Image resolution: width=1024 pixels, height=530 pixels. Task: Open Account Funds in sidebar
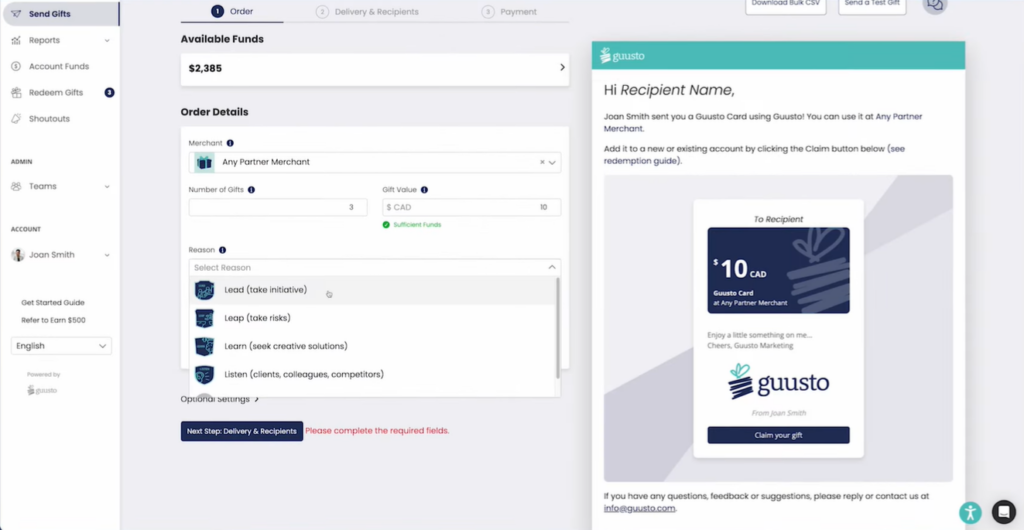[x=59, y=67]
